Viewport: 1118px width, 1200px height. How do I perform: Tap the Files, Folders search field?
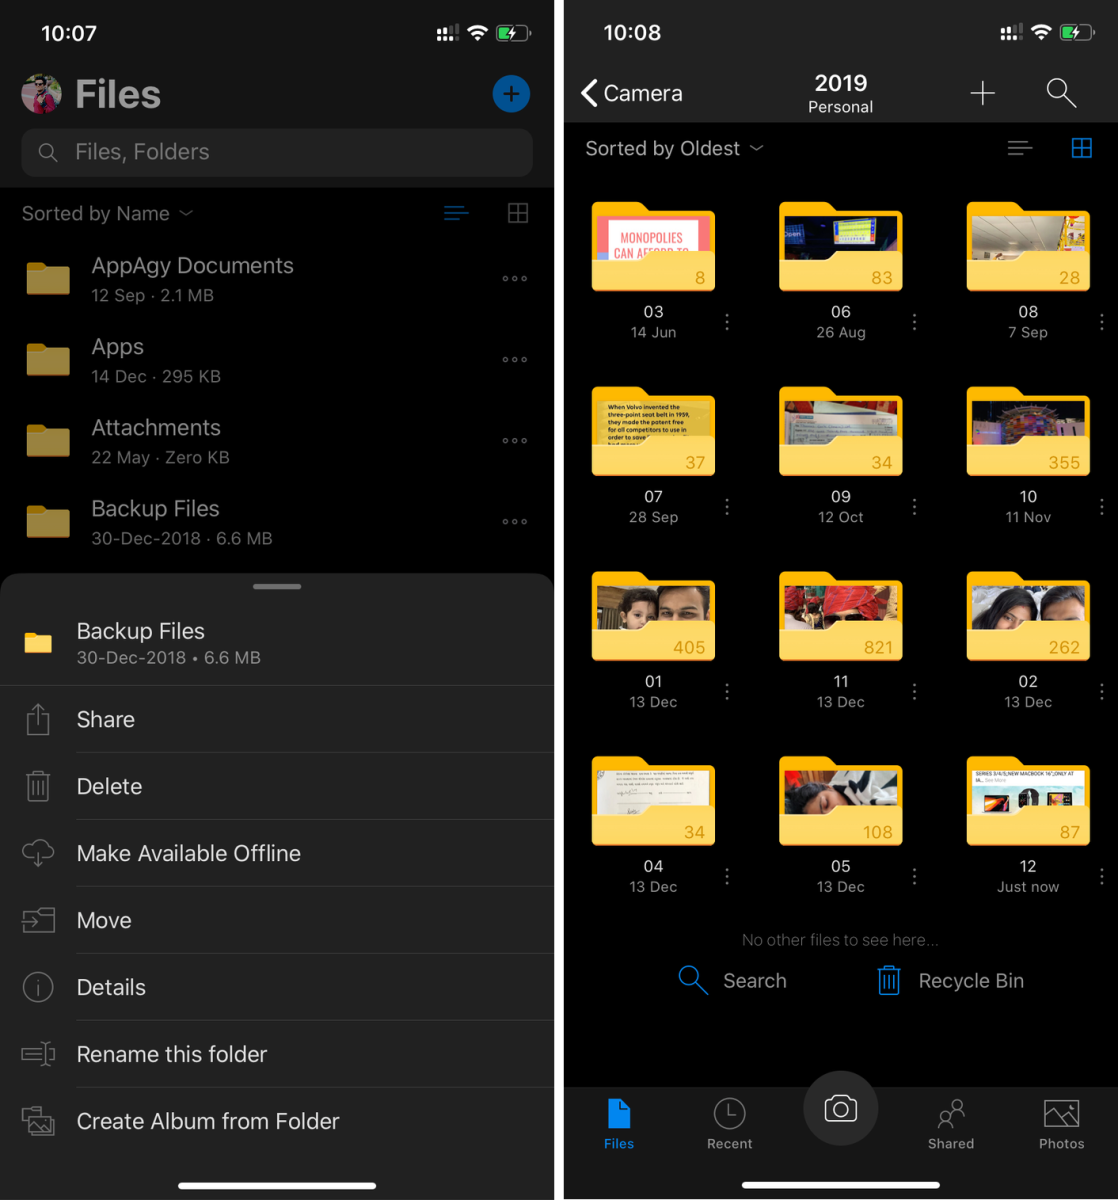point(277,152)
